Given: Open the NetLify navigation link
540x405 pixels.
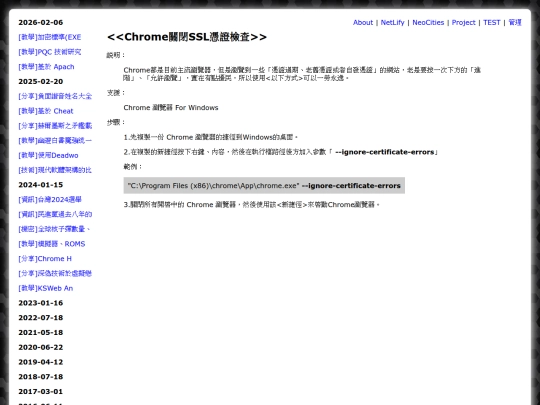Looking at the screenshot, I should tap(392, 22).
